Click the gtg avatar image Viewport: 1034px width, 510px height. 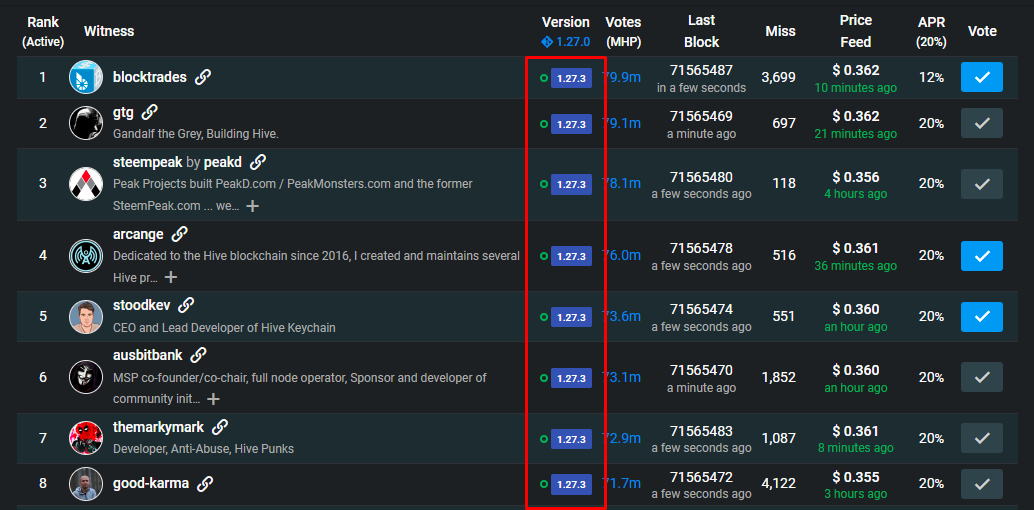[x=86, y=123]
